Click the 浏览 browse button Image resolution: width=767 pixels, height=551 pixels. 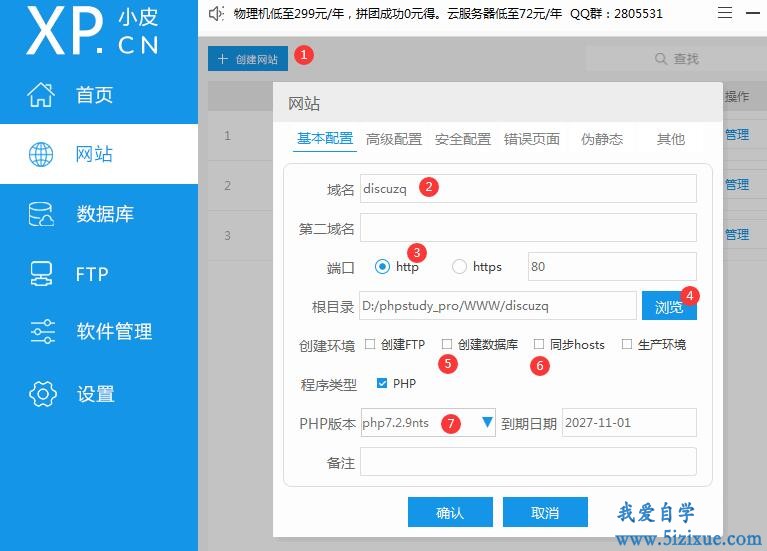[x=669, y=306]
